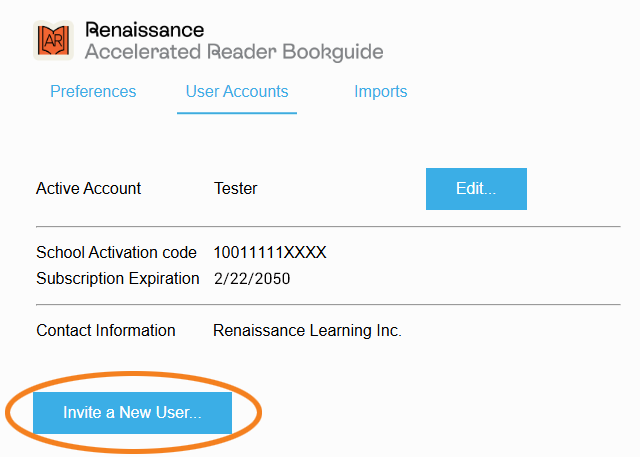Click the School Activation code label
Screen dimensions: 640x457
(116, 252)
